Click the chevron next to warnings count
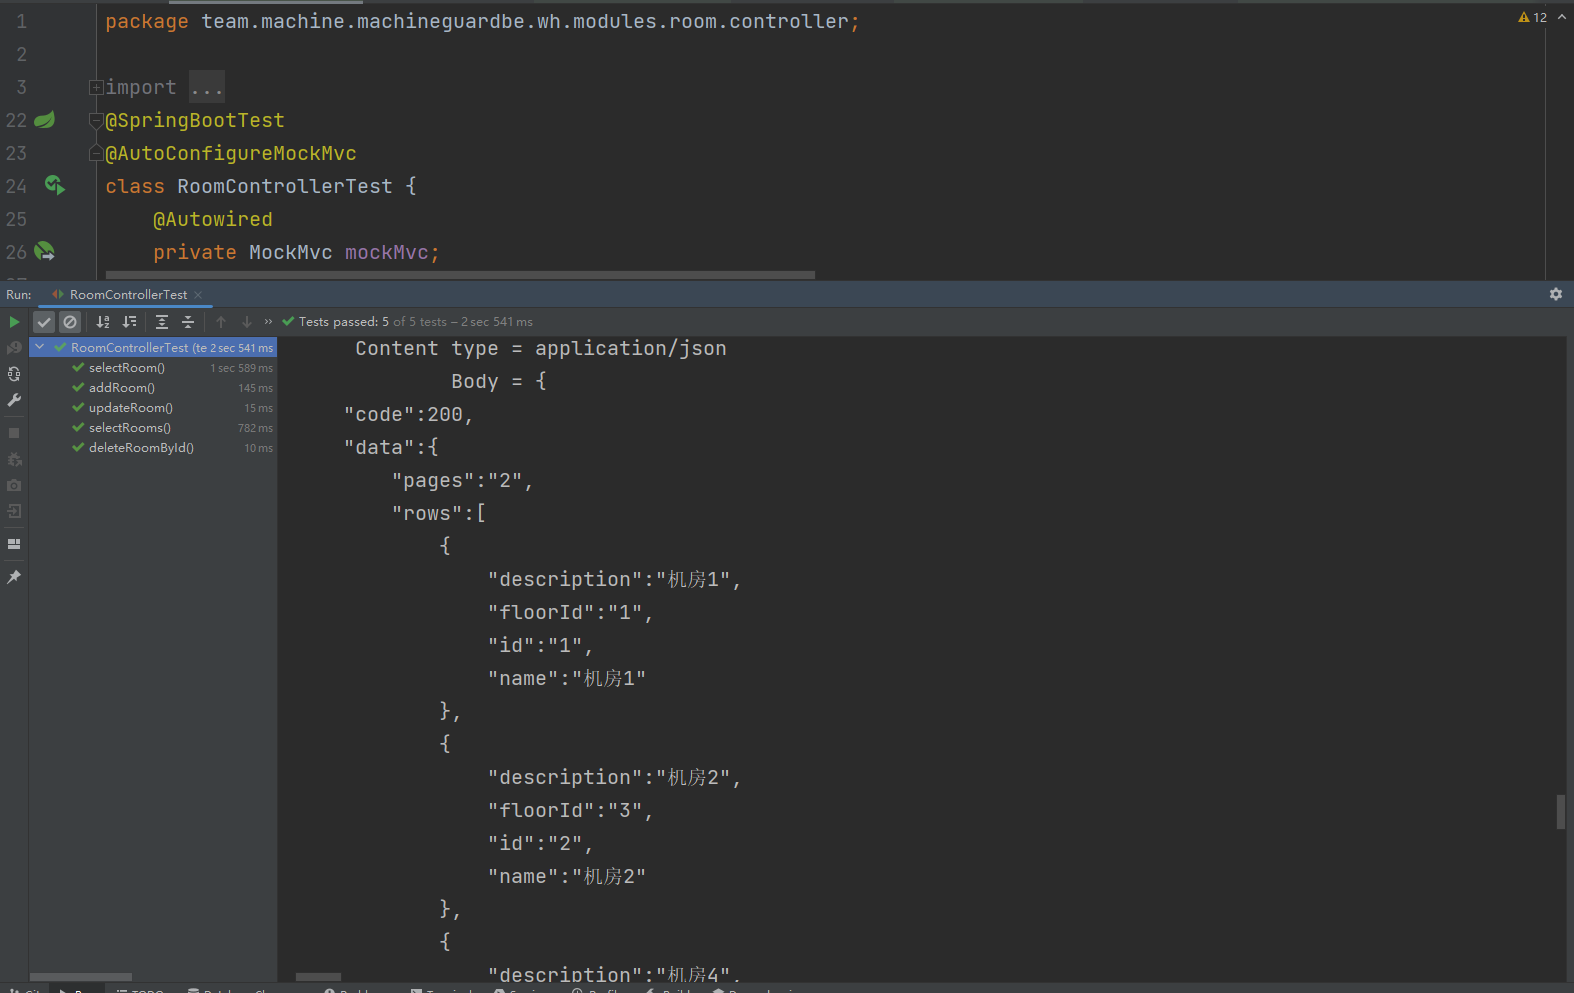The width and height of the screenshot is (1574, 993). (1562, 17)
